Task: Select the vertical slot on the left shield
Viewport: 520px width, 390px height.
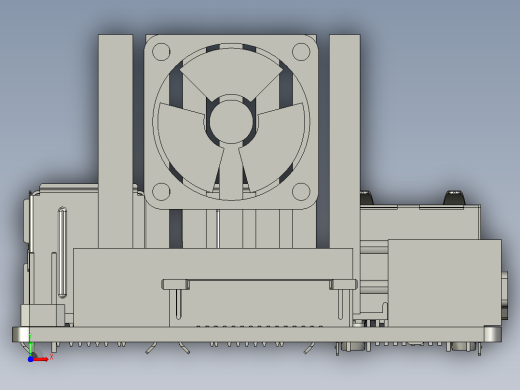Action: coord(62,252)
